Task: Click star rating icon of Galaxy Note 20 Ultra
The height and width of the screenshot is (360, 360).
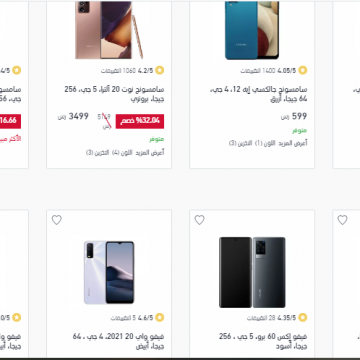Action: coord(160,70)
